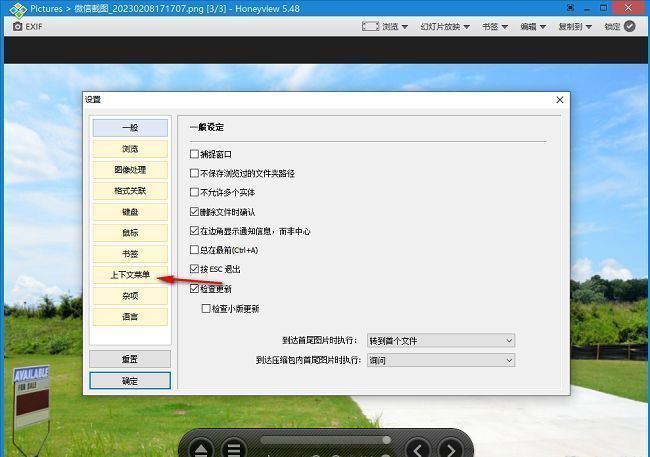Switch to 图像处理 settings category

[130, 170]
